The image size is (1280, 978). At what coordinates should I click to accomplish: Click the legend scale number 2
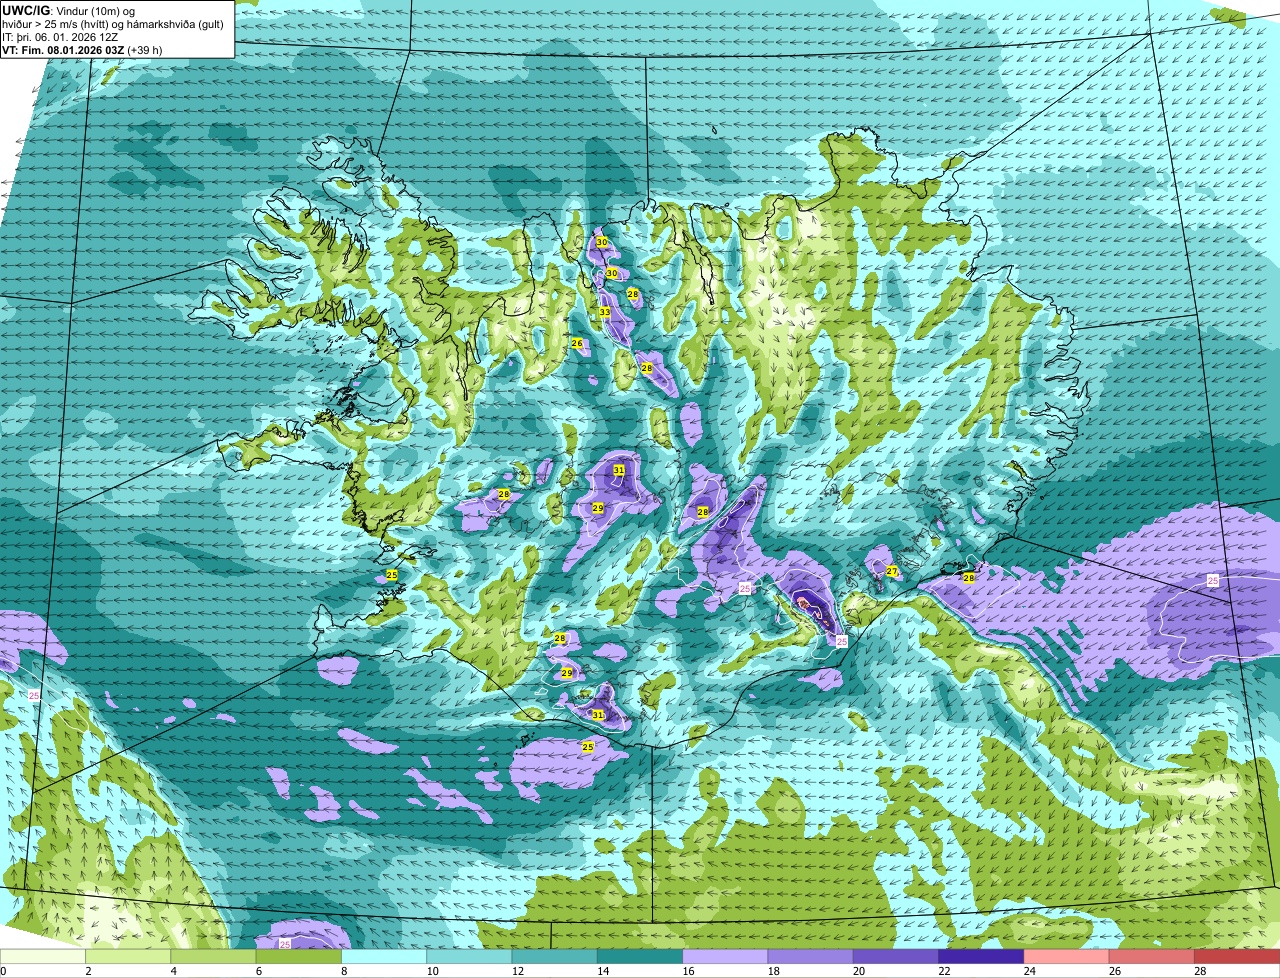(88, 971)
